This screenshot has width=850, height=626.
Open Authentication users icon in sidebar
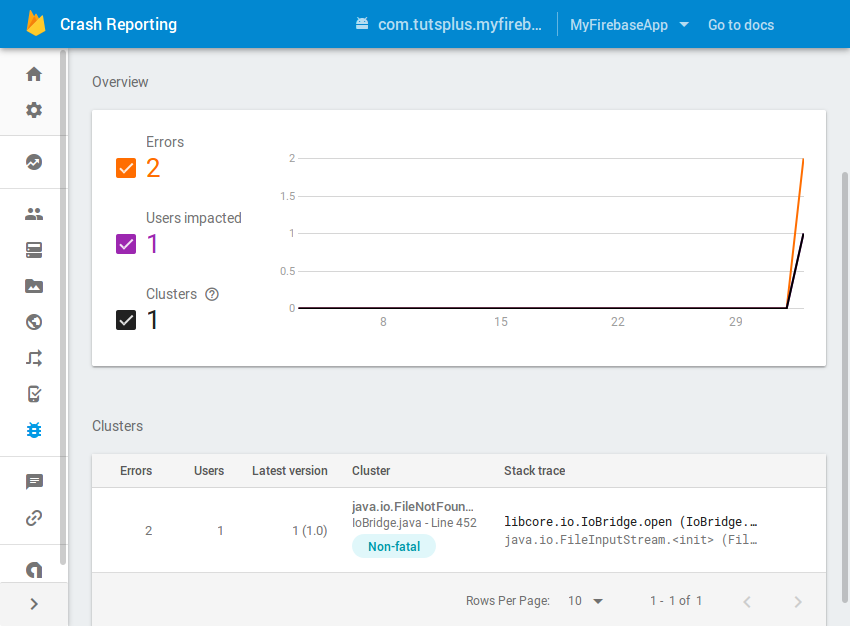[x=34, y=214]
